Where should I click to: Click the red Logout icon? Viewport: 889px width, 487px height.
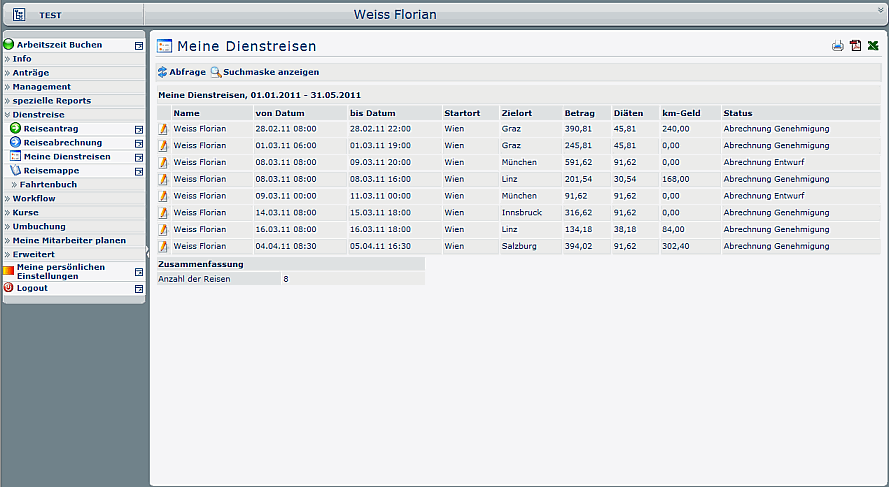pyautogui.click(x=9, y=288)
